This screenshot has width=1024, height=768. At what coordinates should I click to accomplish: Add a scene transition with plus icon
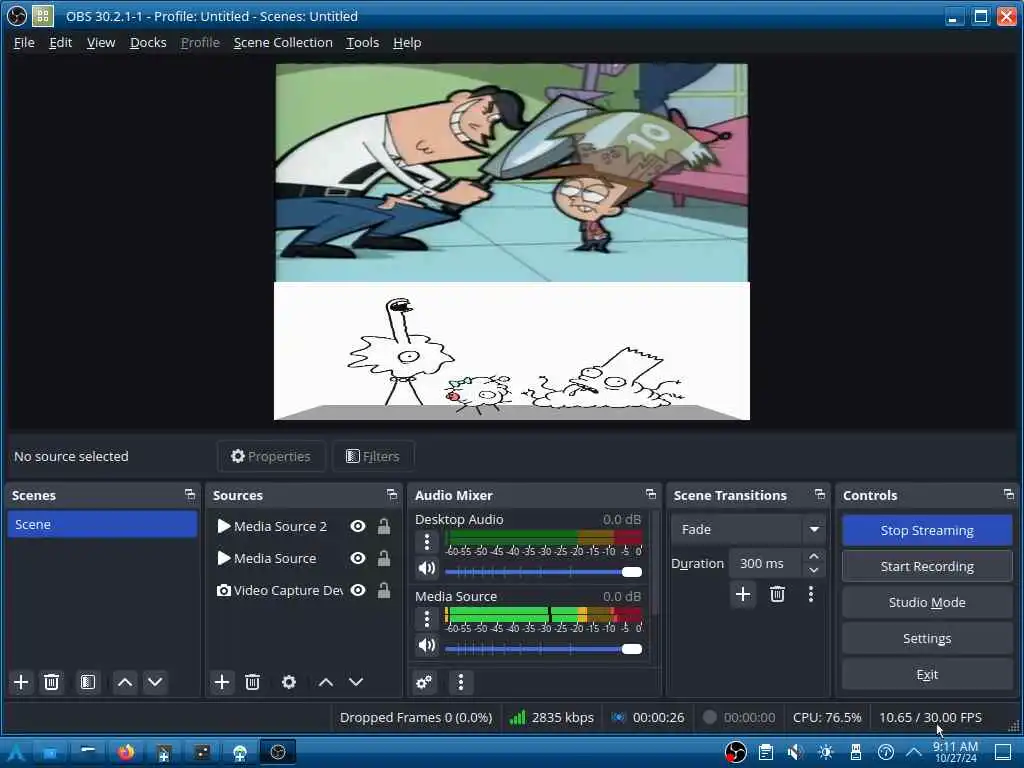click(743, 594)
